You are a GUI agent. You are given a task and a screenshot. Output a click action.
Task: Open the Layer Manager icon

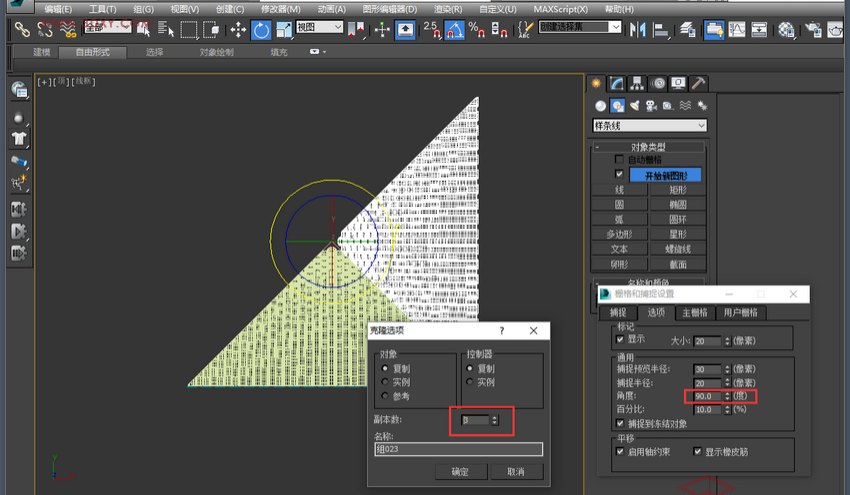(687, 29)
